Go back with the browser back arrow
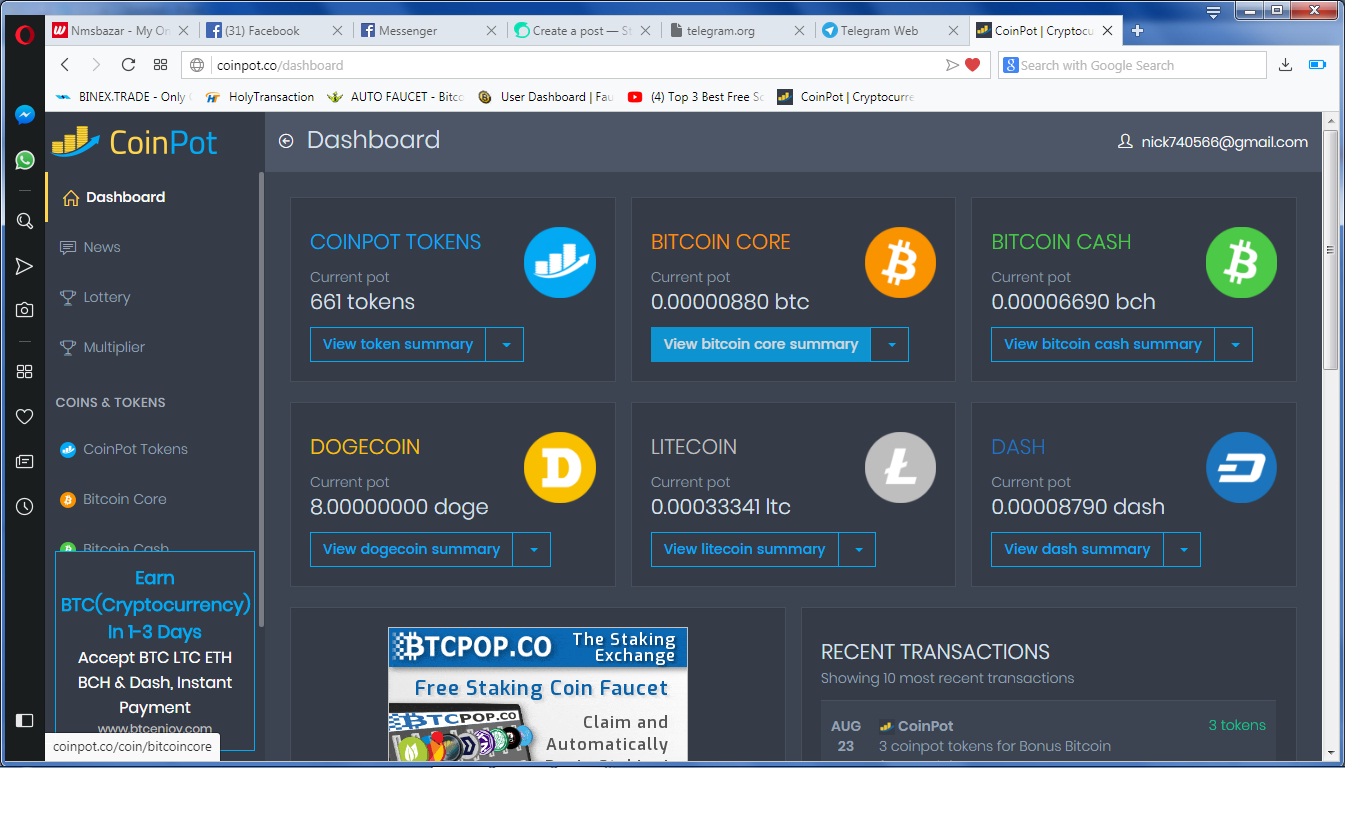Screen dimensions: 1360x816 [x=65, y=65]
